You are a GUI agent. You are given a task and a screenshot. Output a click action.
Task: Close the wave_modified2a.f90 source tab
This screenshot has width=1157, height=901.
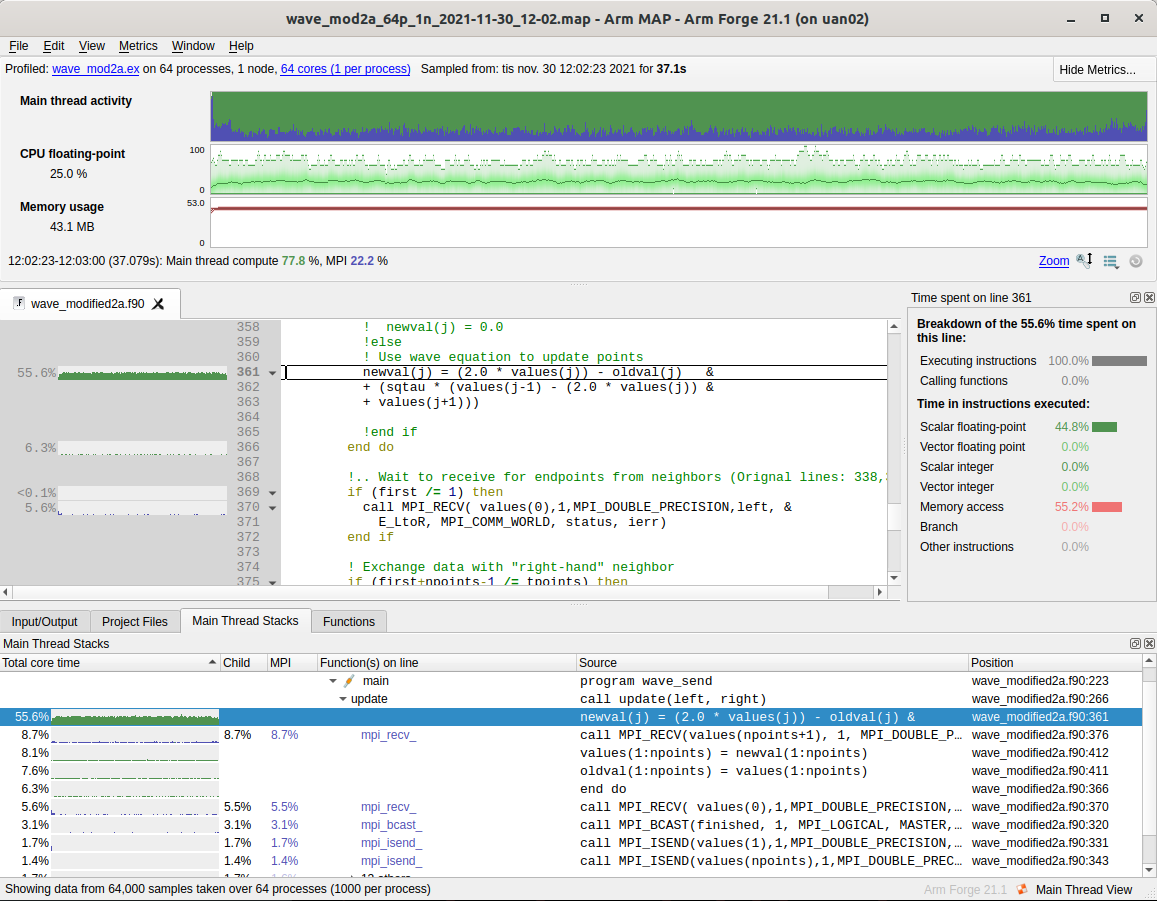point(158,304)
